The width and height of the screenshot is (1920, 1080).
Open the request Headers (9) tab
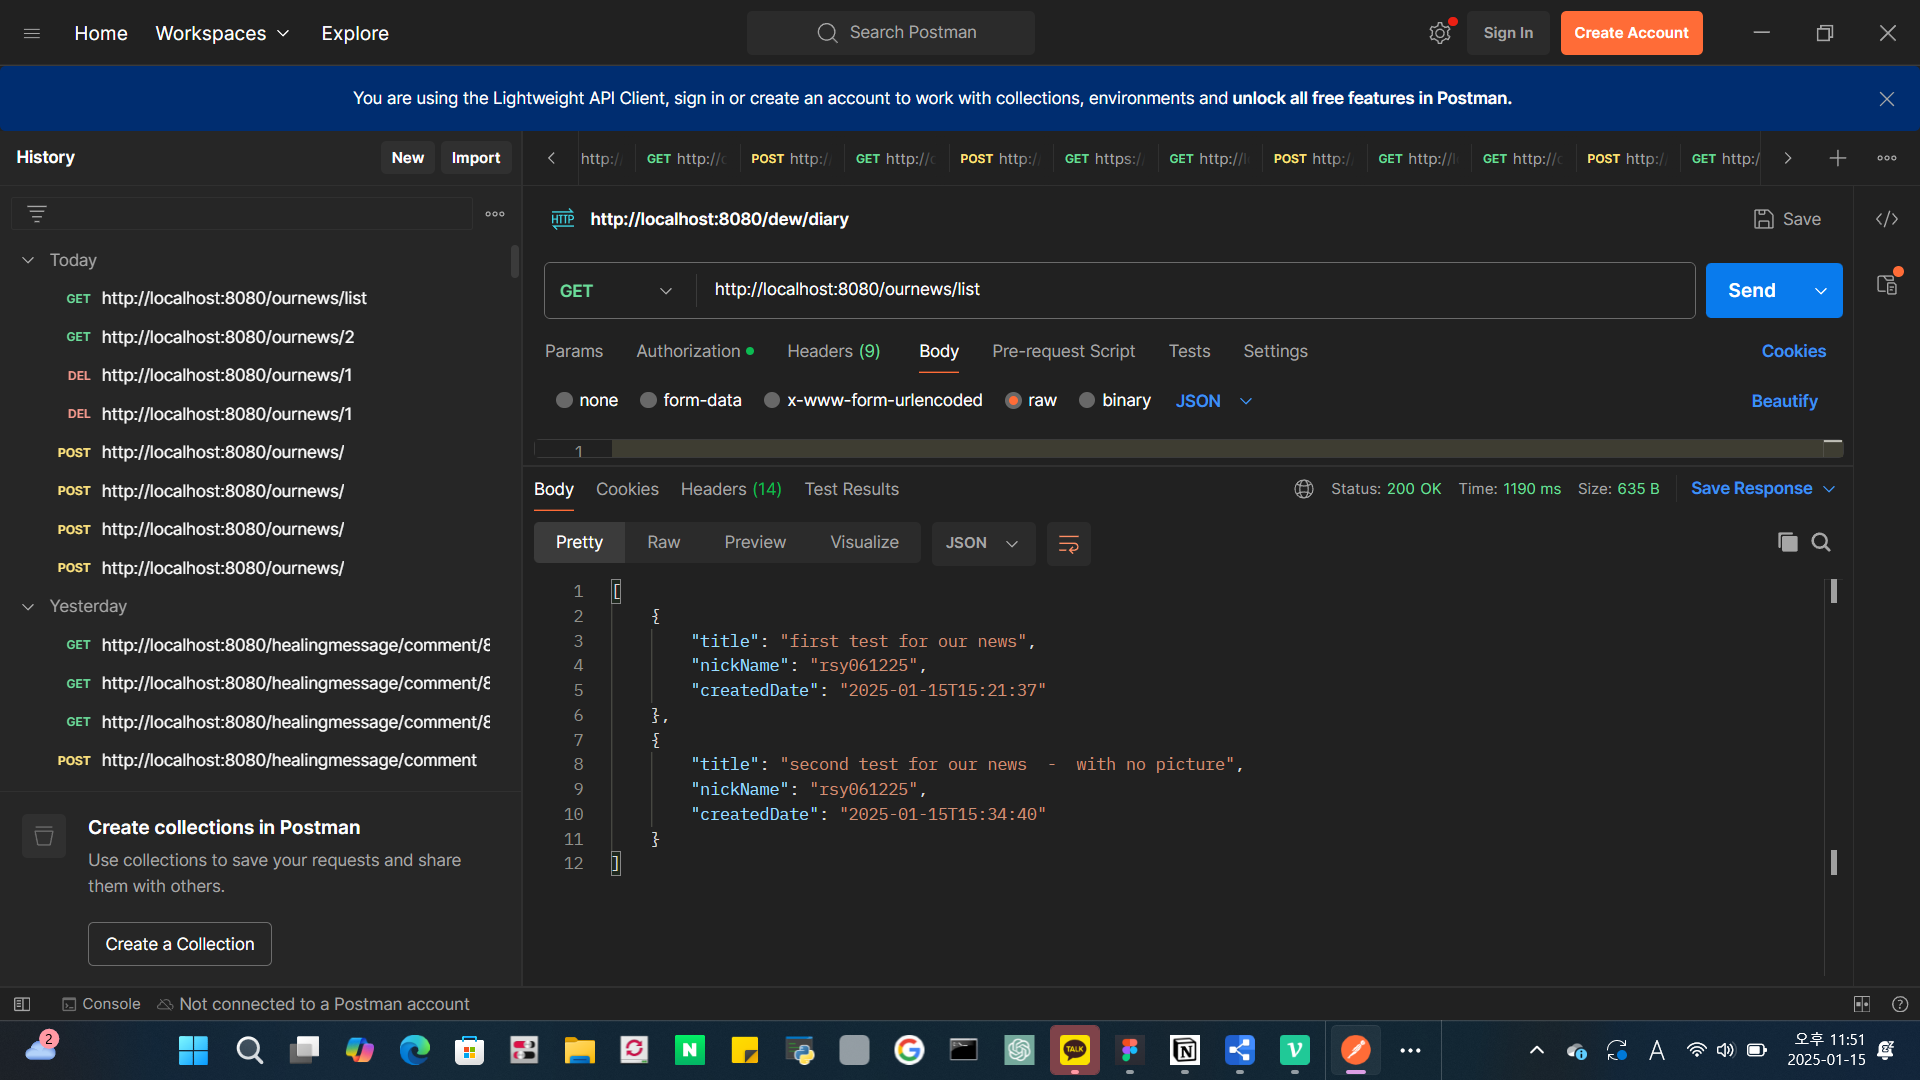834,352
